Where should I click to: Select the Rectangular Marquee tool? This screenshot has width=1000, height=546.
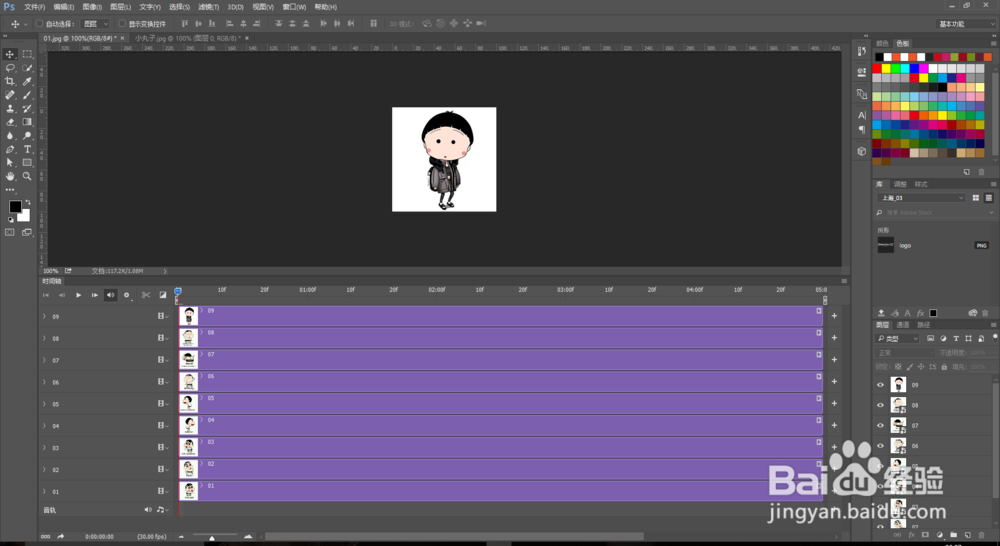coord(27,54)
